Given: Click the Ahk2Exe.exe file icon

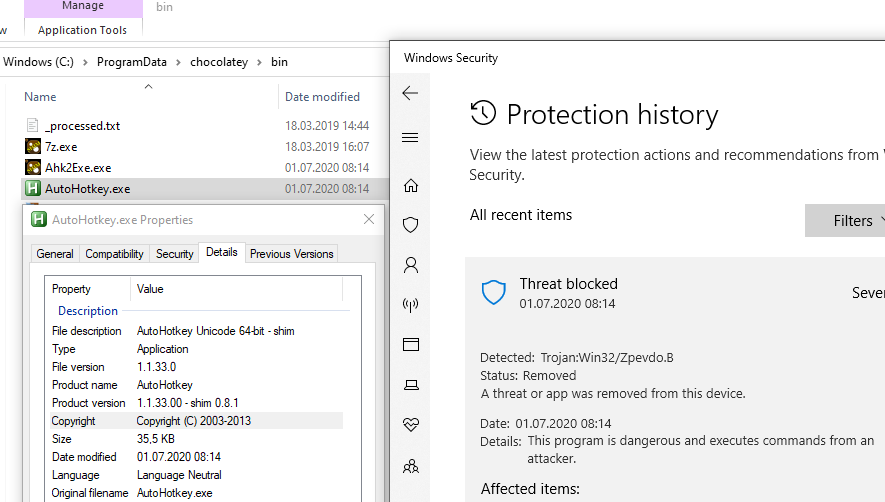Looking at the screenshot, I should point(33,167).
